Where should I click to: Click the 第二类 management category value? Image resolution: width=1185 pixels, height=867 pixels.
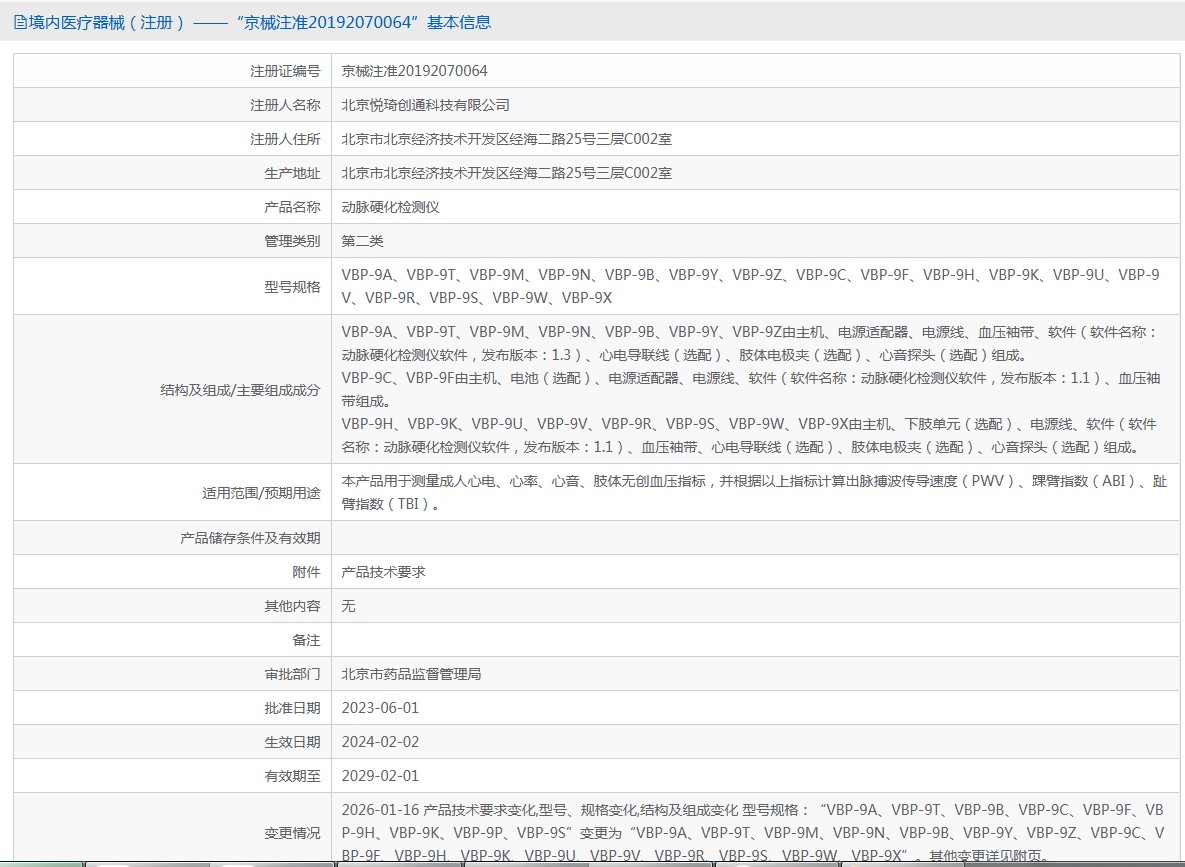[362, 241]
